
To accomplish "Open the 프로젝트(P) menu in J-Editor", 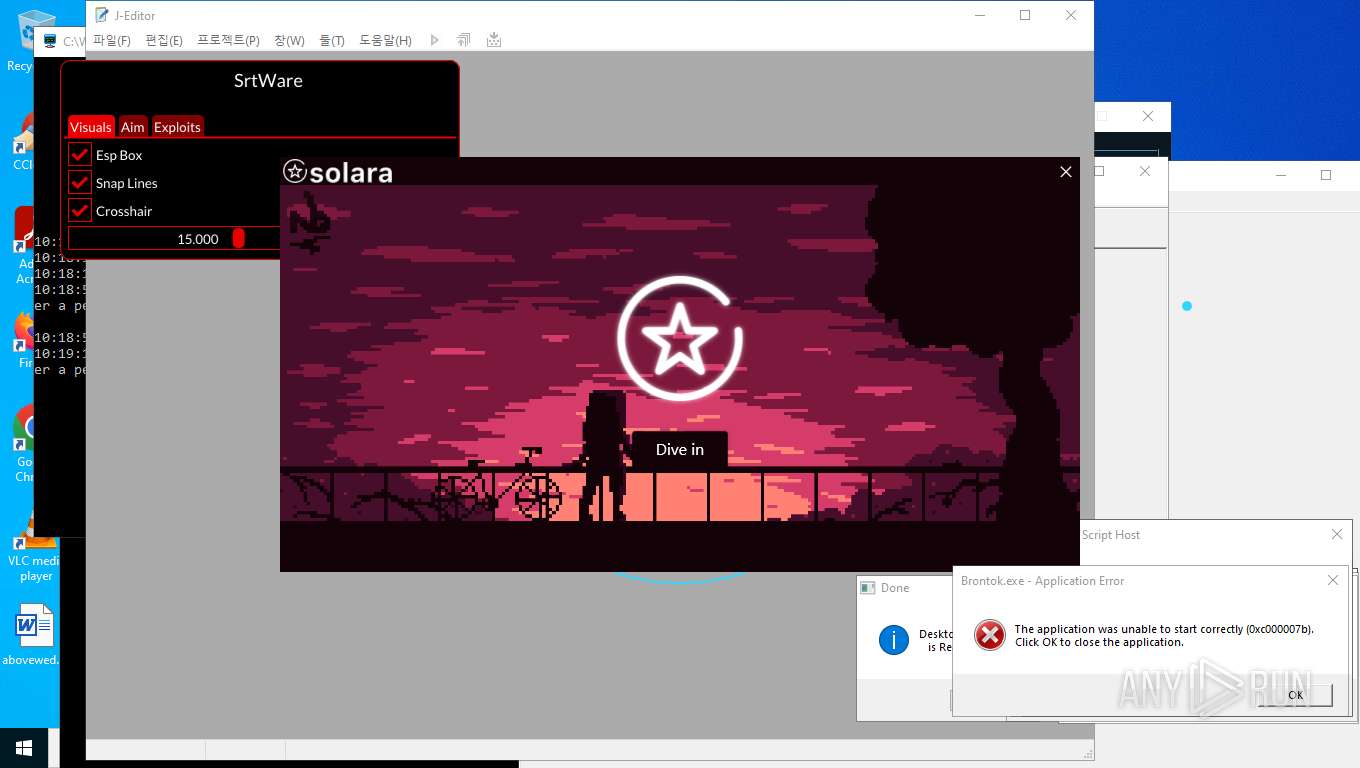I will click(x=228, y=40).
